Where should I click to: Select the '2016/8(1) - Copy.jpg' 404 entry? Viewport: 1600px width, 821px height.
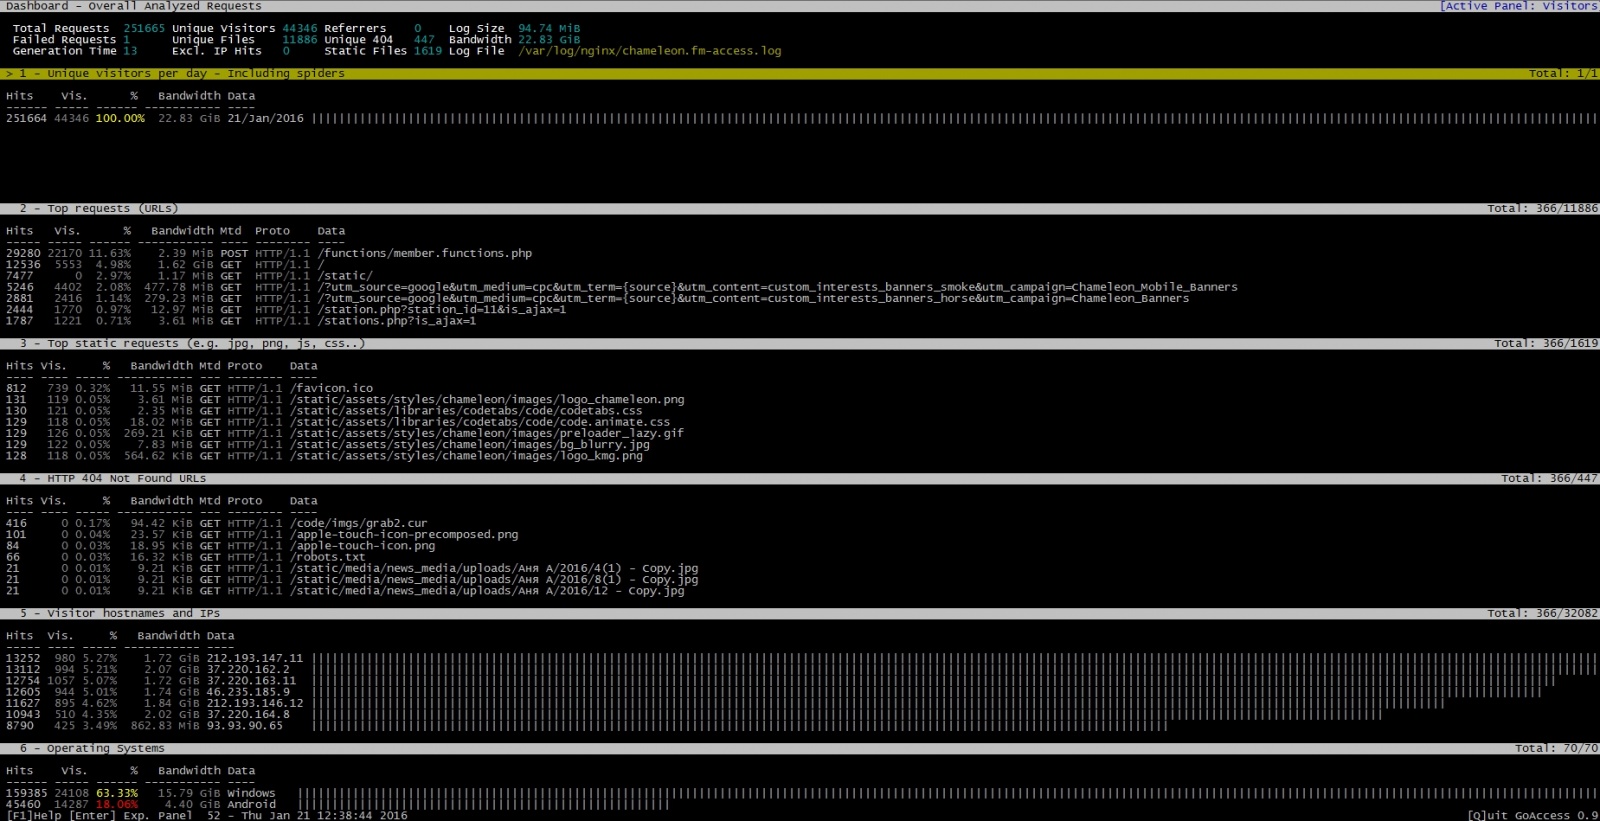[494, 580]
